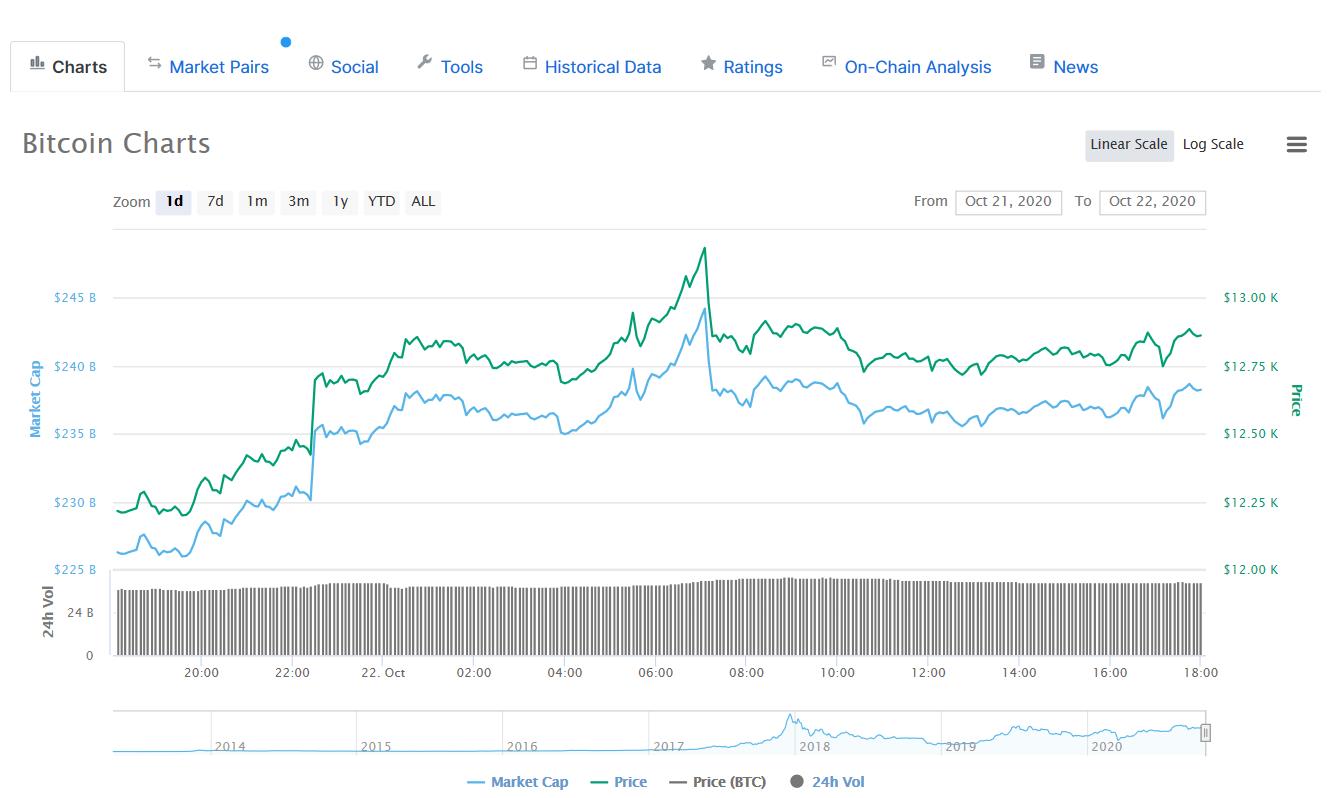1344x798 pixels.
Task: Switch the chart to Log Scale
Action: pos(1213,144)
